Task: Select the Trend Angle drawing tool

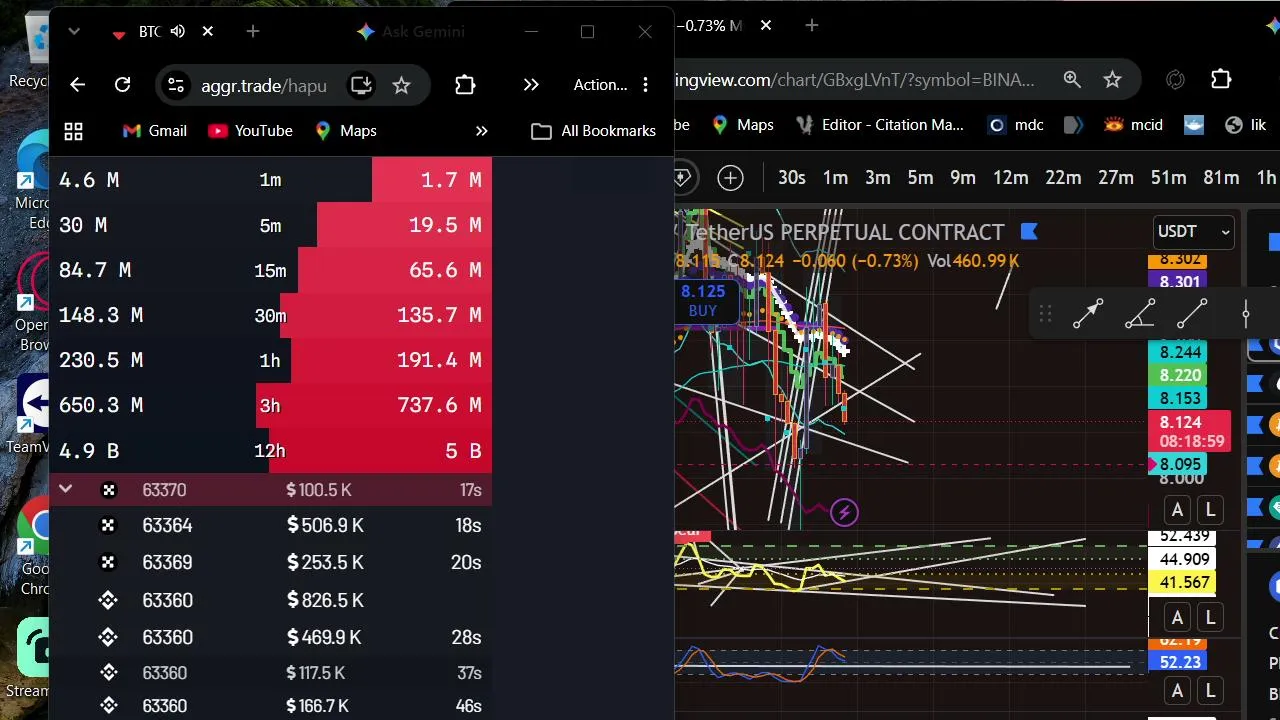Action: [x=1140, y=314]
